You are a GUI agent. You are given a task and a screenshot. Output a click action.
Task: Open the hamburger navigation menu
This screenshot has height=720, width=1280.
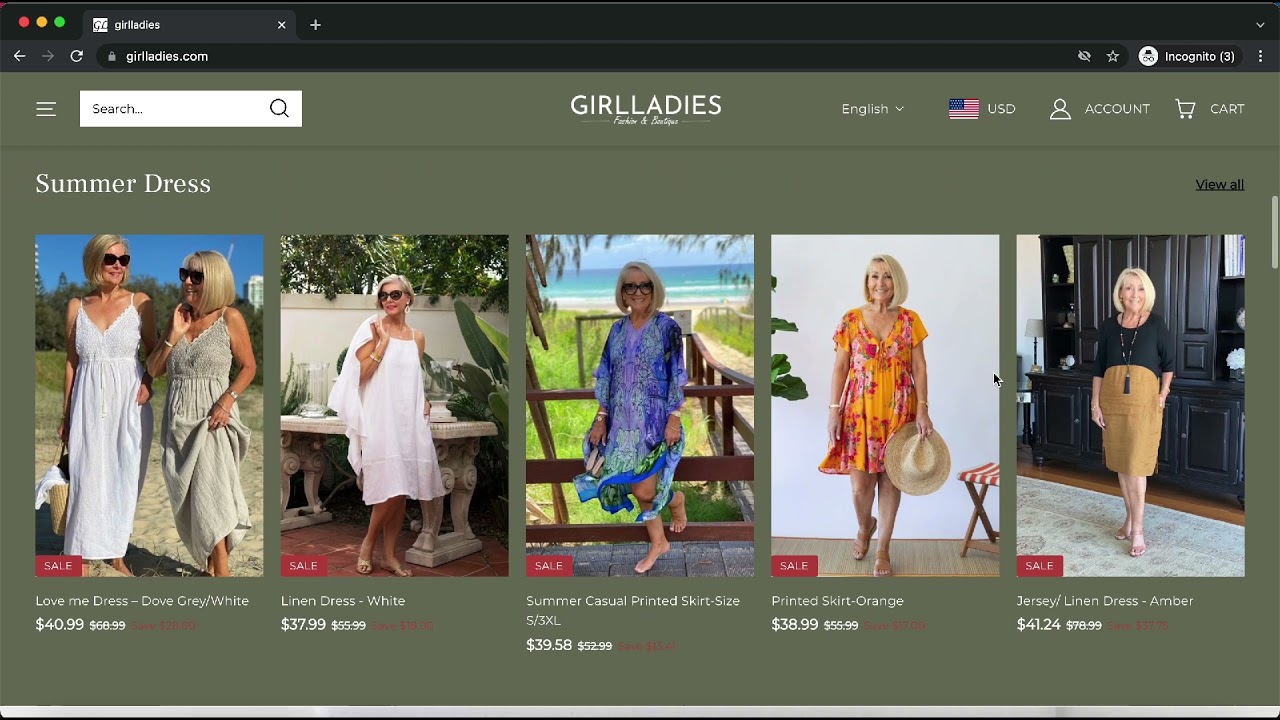pos(46,109)
